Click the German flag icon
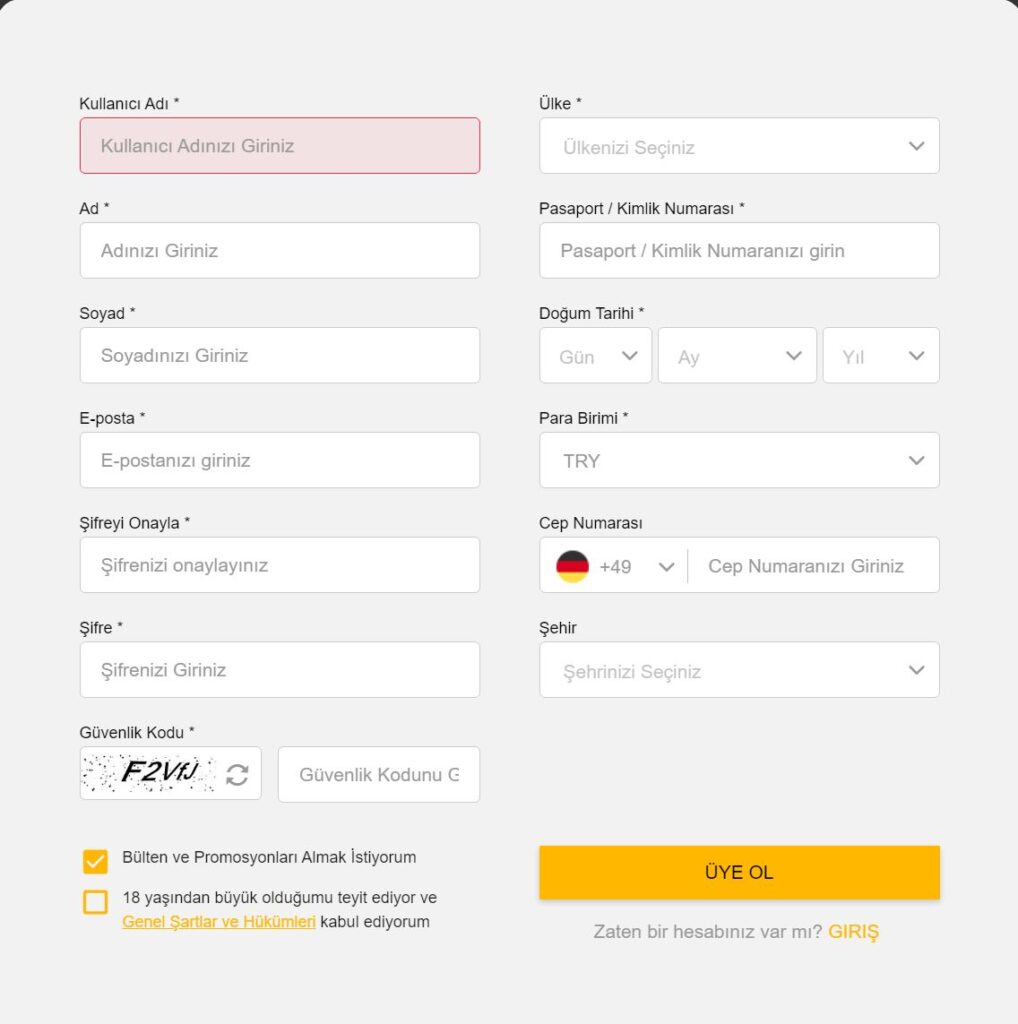Viewport: 1018px width, 1024px height. (x=573, y=566)
